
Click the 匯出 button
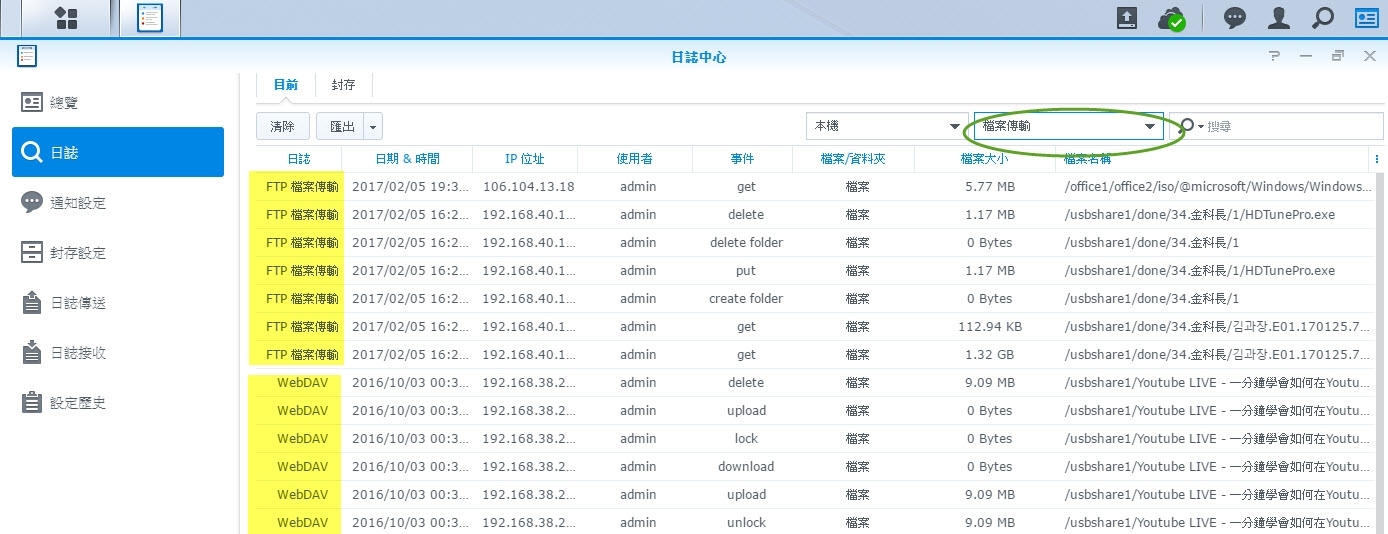click(341, 126)
